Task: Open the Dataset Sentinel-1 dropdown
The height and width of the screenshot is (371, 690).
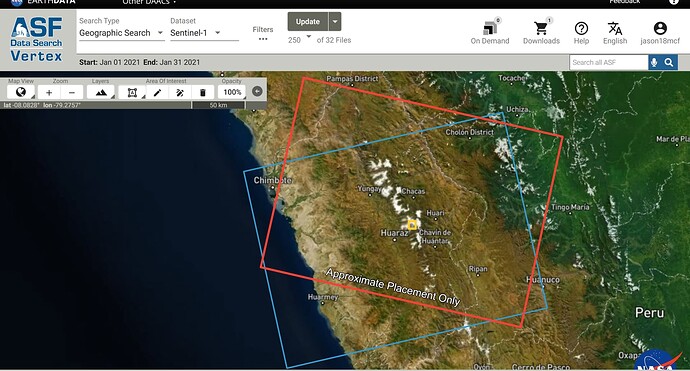Action: [x=204, y=33]
